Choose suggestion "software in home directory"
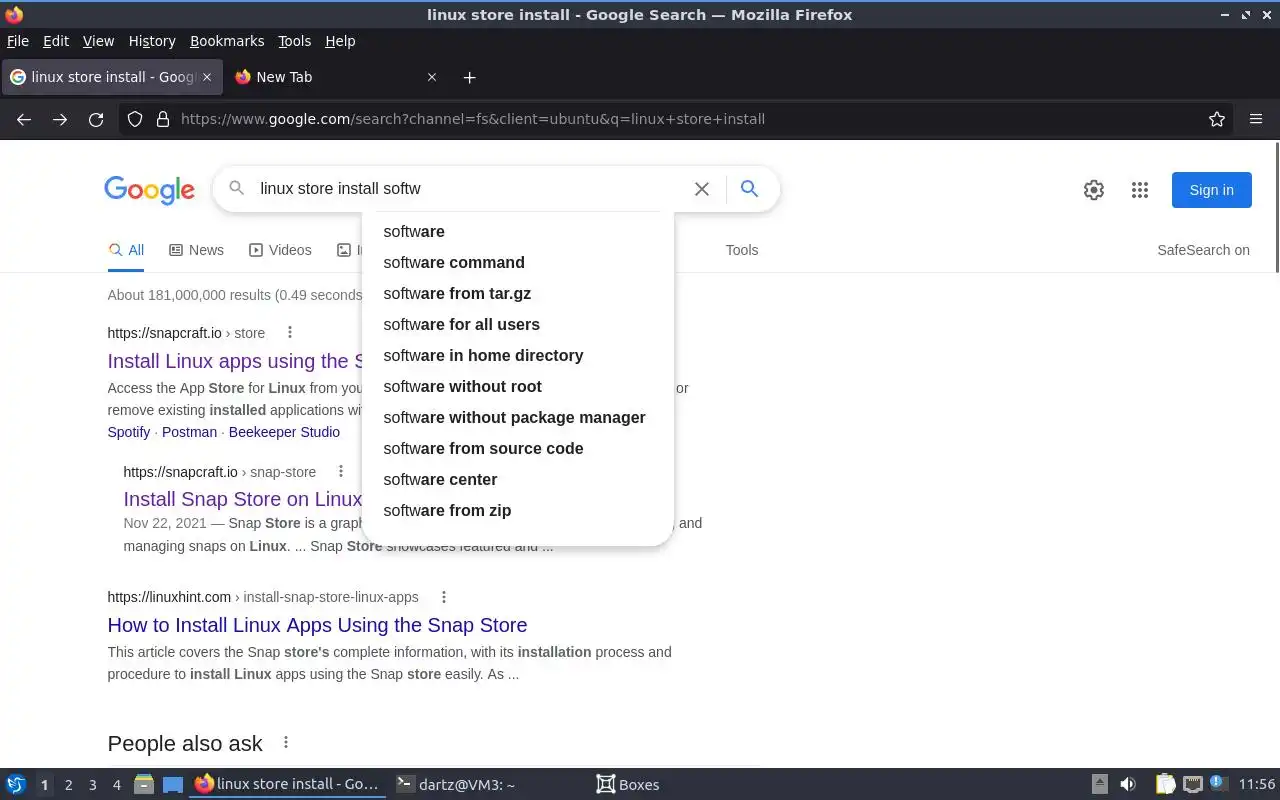The width and height of the screenshot is (1280, 800). tap(518, 355)
